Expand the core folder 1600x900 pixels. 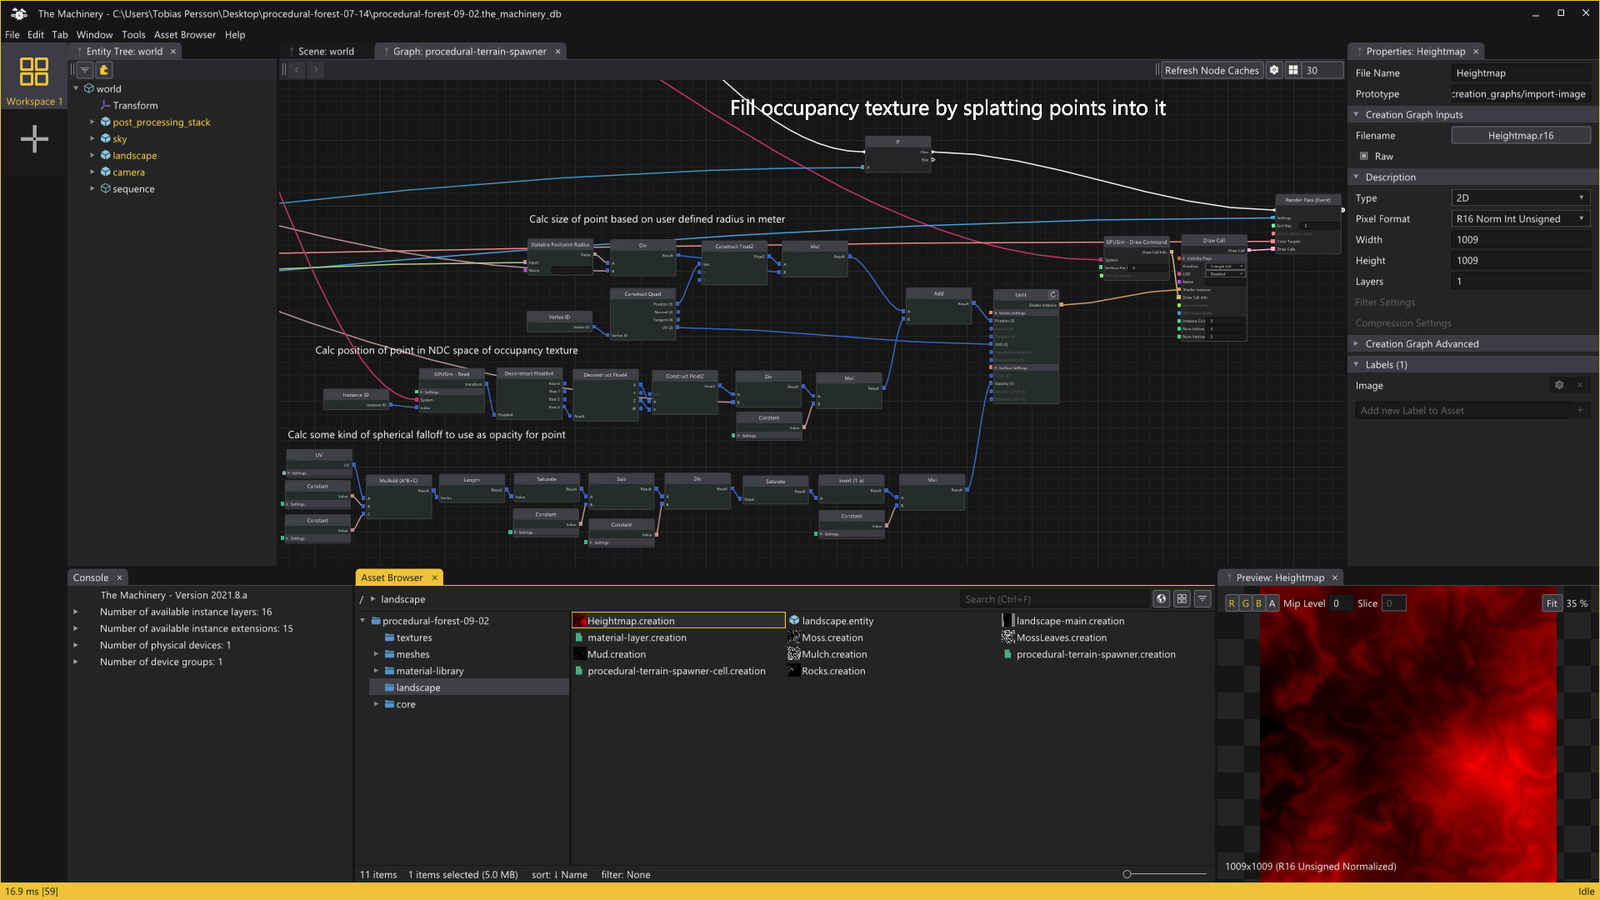[x=376, y=704]
